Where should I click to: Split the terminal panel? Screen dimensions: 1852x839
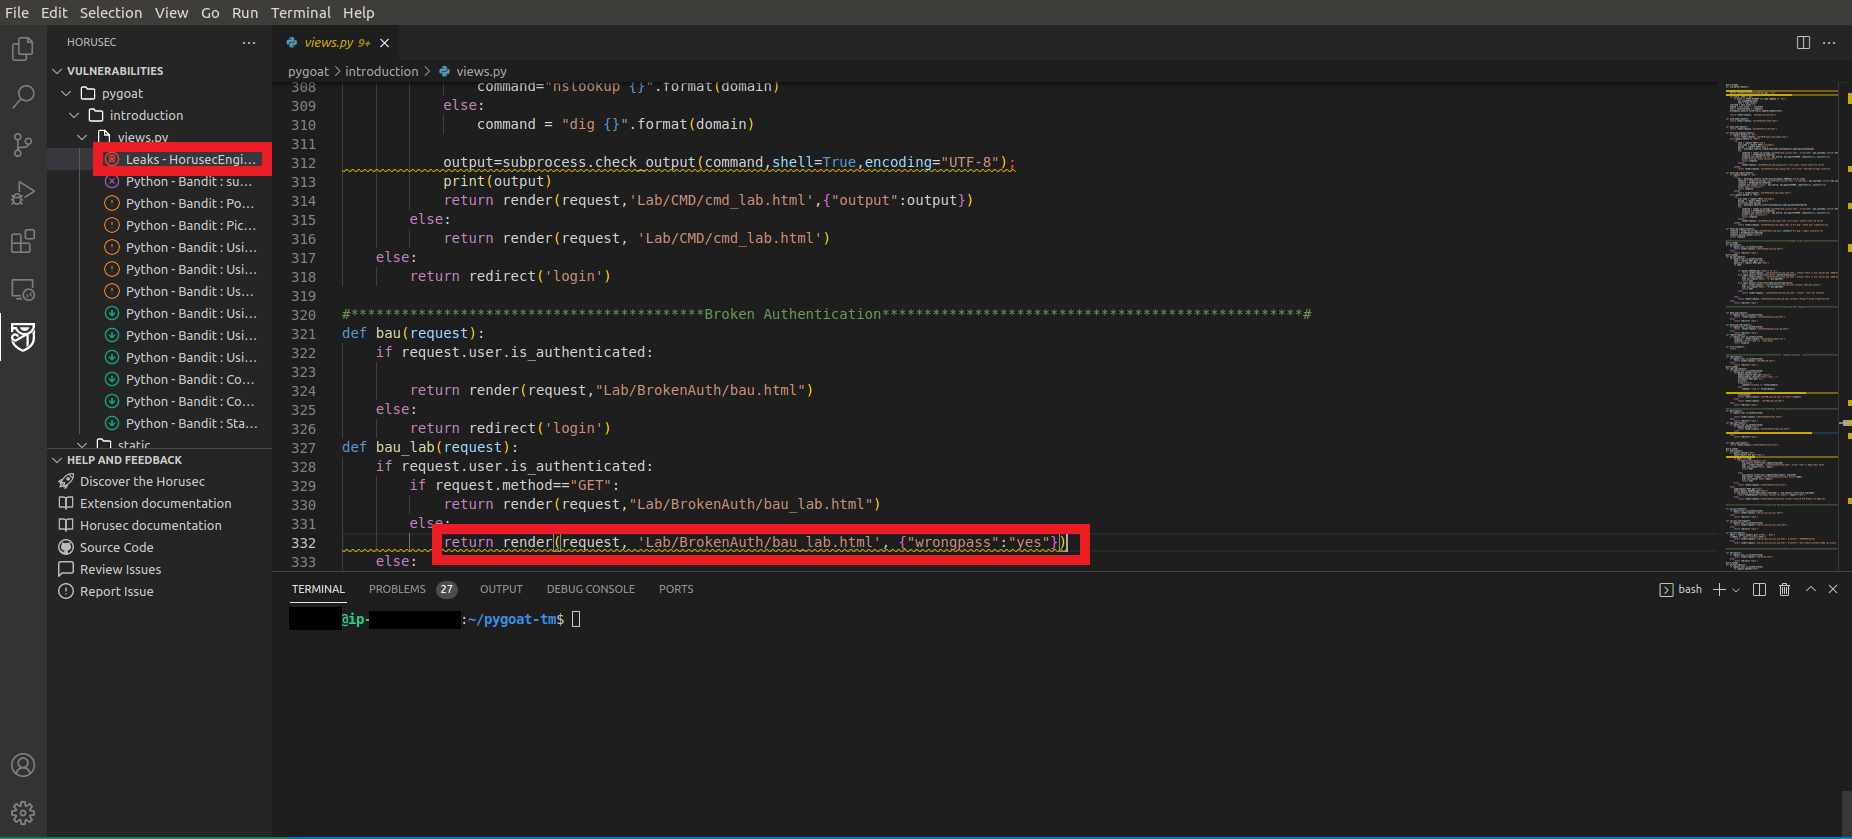pyautogui.click(x=1760, y=589)
